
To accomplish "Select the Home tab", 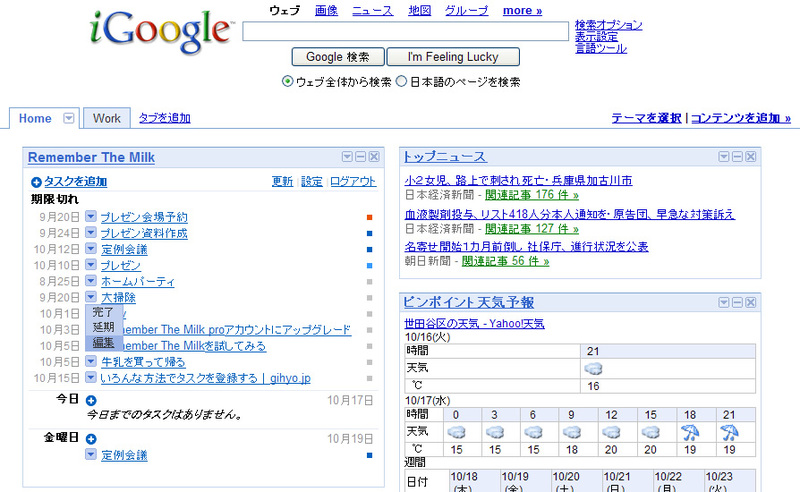I will [35, 118].
